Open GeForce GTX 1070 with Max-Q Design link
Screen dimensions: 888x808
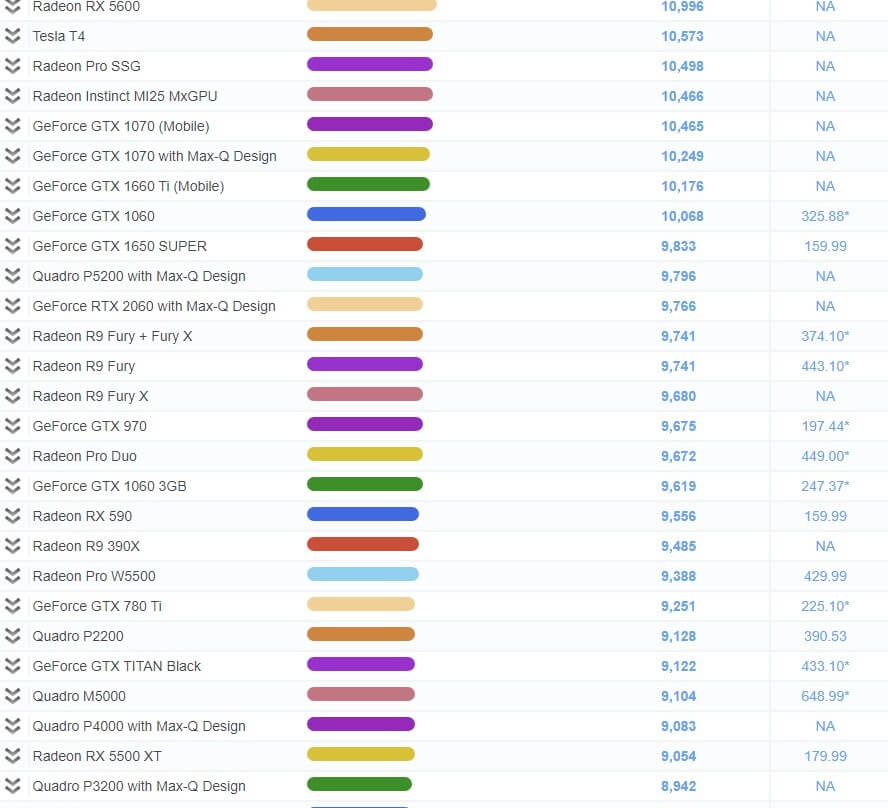(155, 156)
